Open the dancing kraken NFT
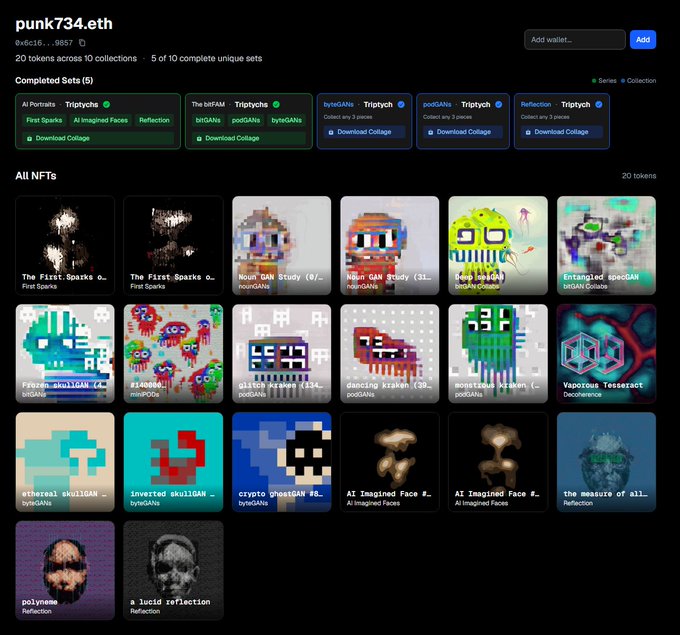This screenshot has height=635, width=680. pos(389,354)
